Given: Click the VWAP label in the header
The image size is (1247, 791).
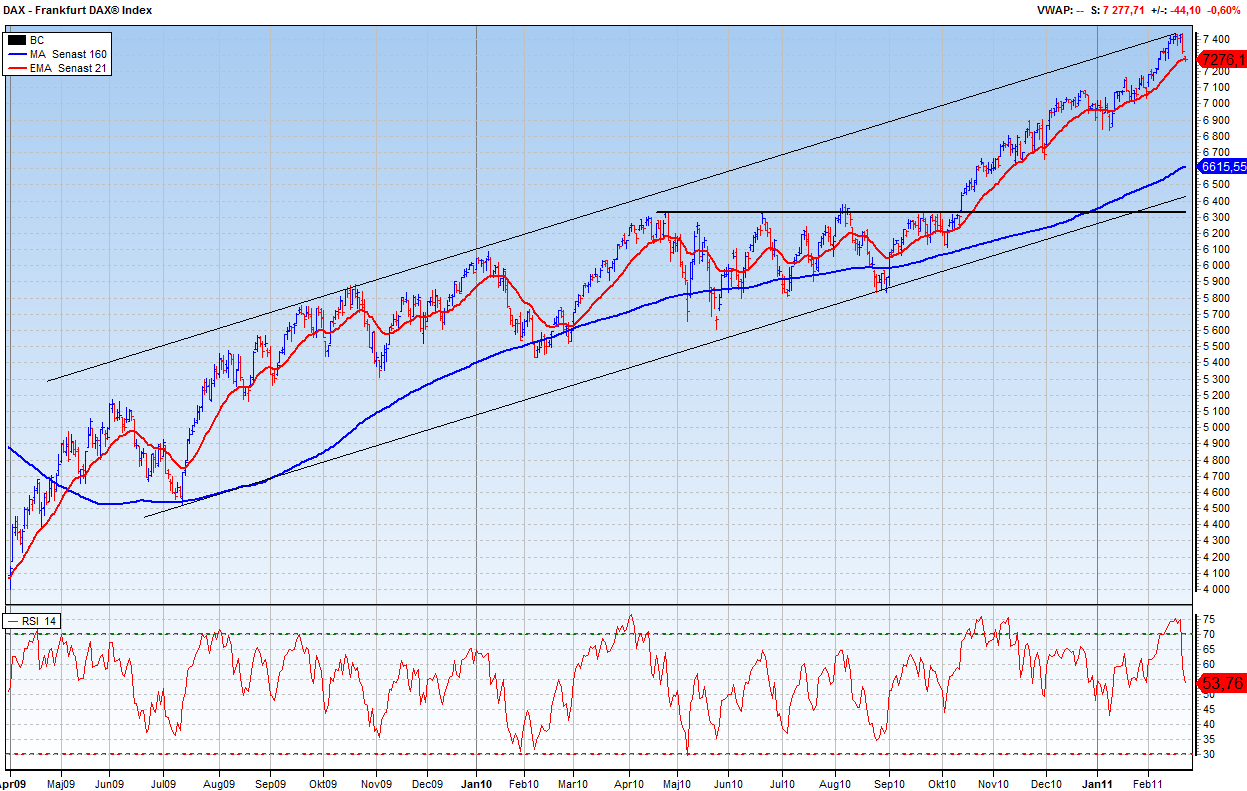Looking at the screenshot, I should [1055, 10].
